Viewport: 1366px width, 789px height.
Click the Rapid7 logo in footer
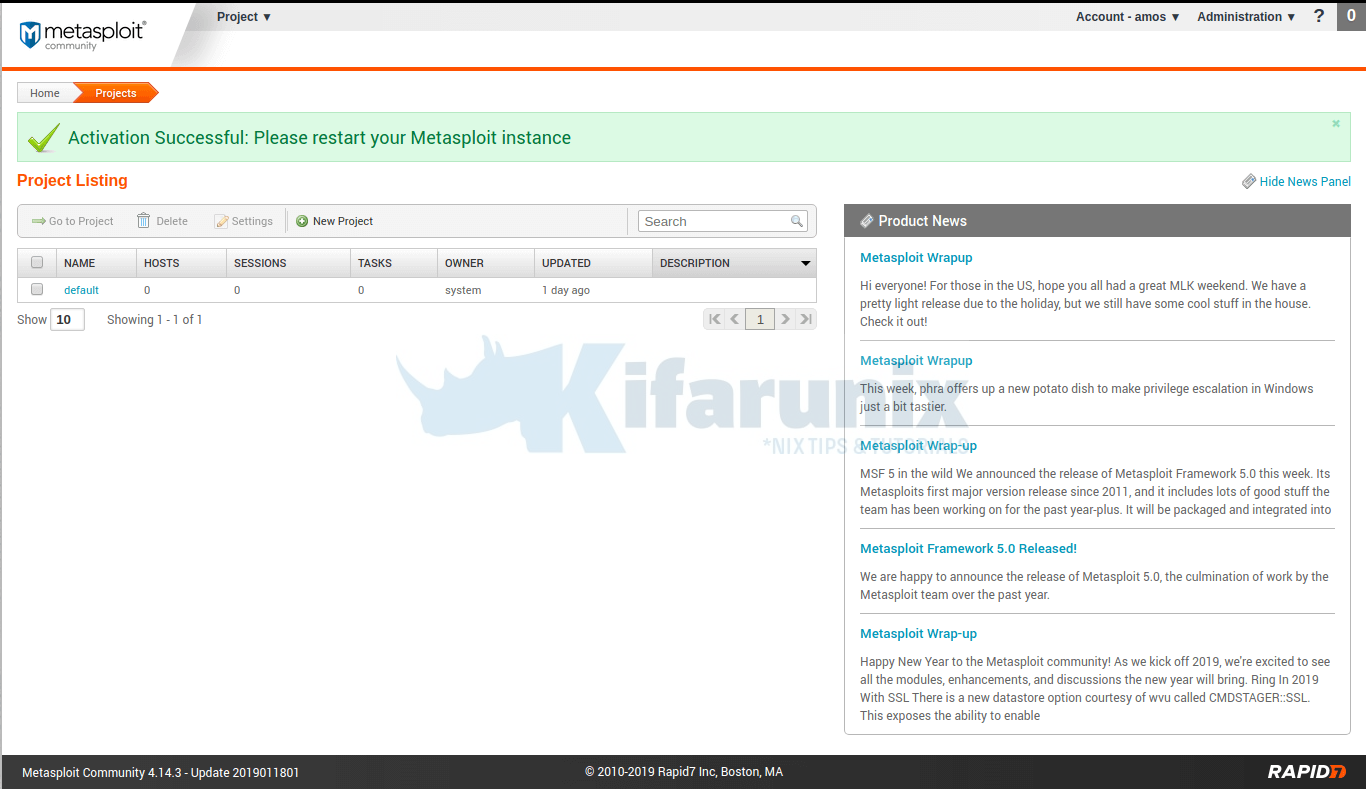1307,771
